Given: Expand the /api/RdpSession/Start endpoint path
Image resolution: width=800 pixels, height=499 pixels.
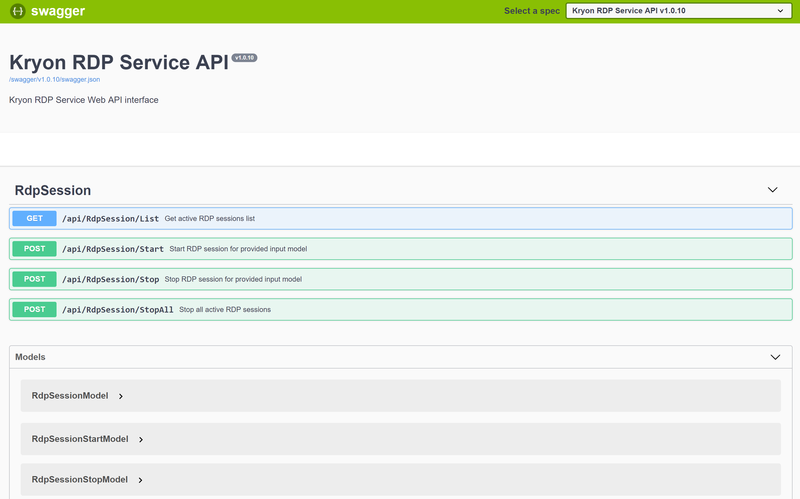Looking at the screenshot, I should point(113,249).
